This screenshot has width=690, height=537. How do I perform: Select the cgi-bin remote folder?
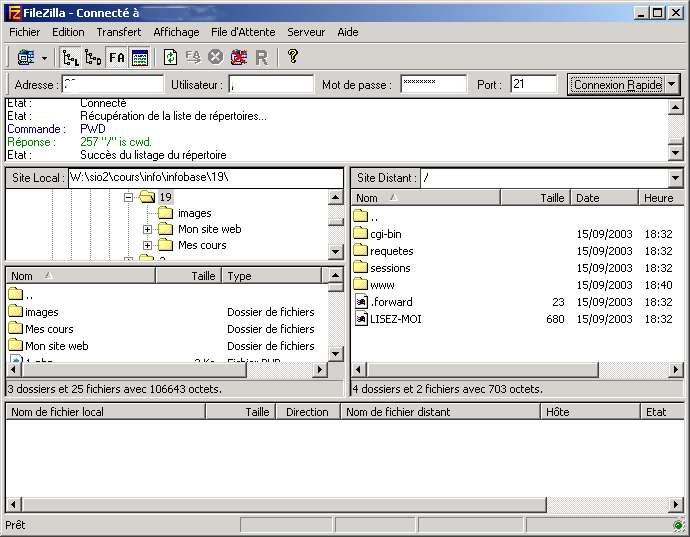[x=385, y=234]
